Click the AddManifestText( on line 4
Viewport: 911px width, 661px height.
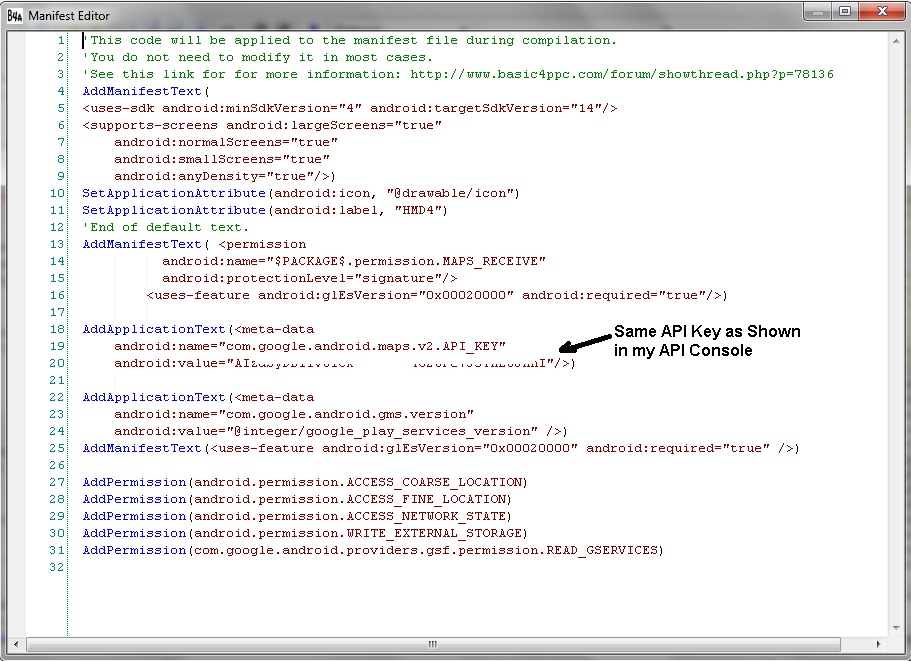(x=146, y=91)
